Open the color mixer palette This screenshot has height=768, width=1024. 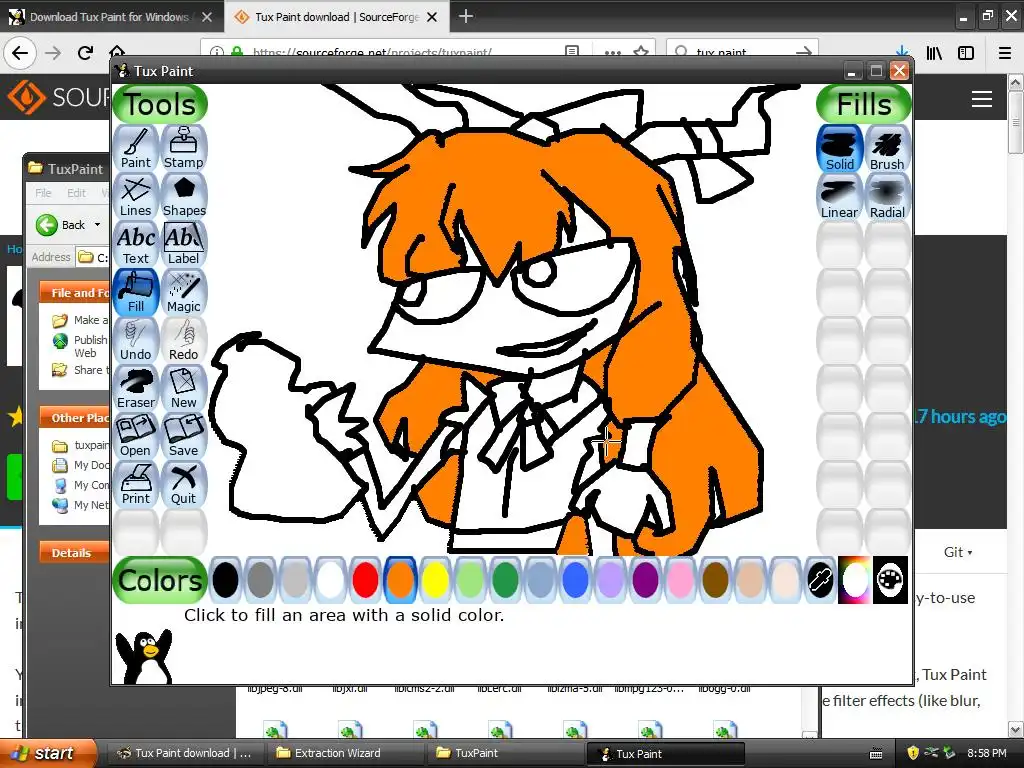(x=890, y=579)
